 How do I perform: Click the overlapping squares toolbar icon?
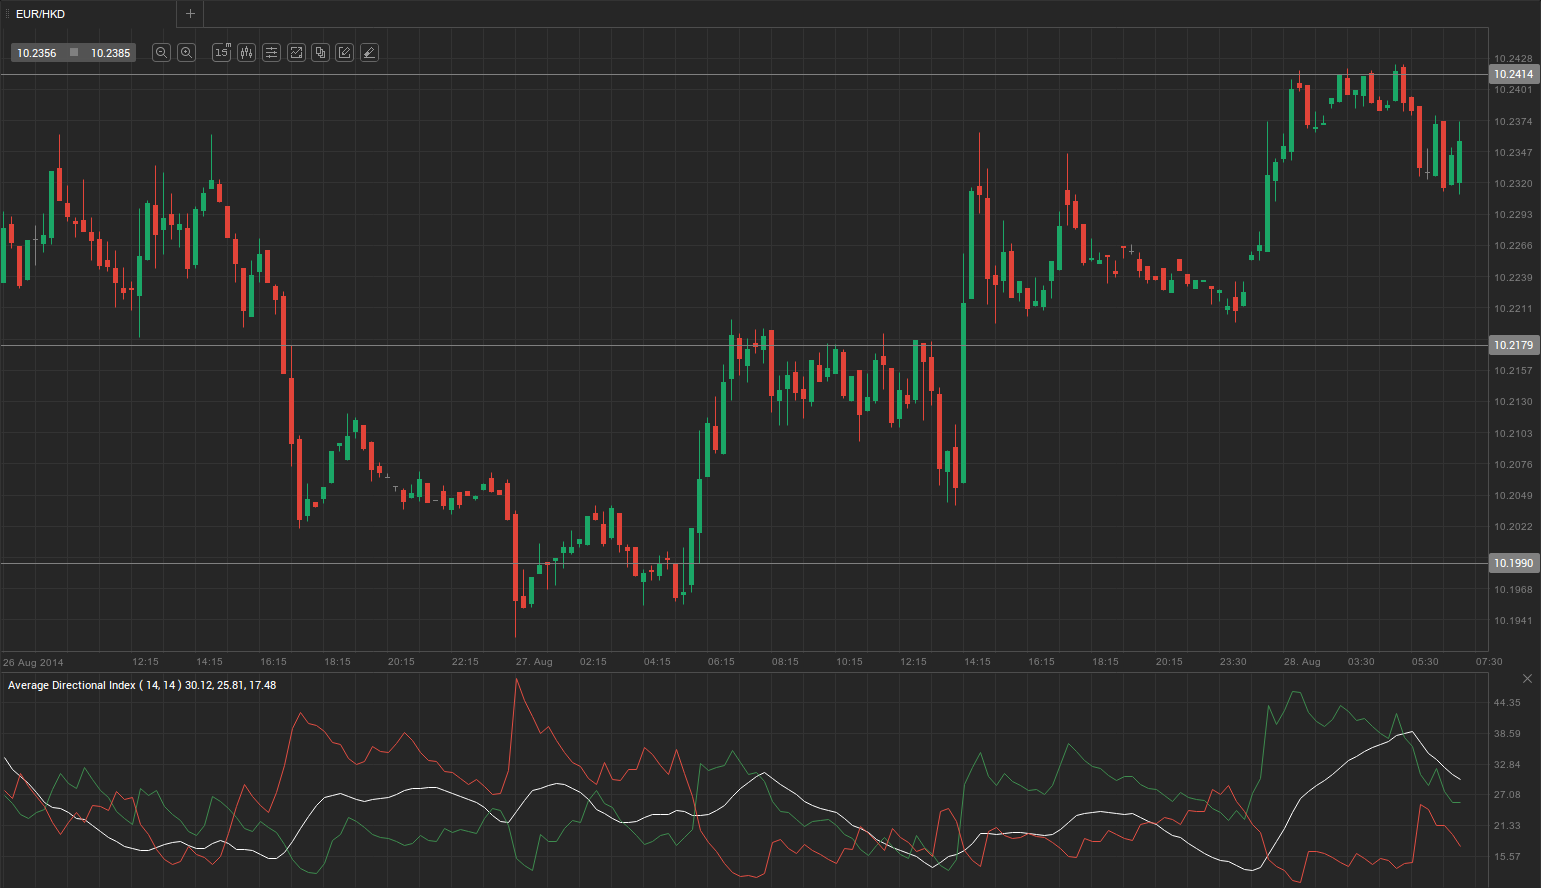click(x=320, y=53)
